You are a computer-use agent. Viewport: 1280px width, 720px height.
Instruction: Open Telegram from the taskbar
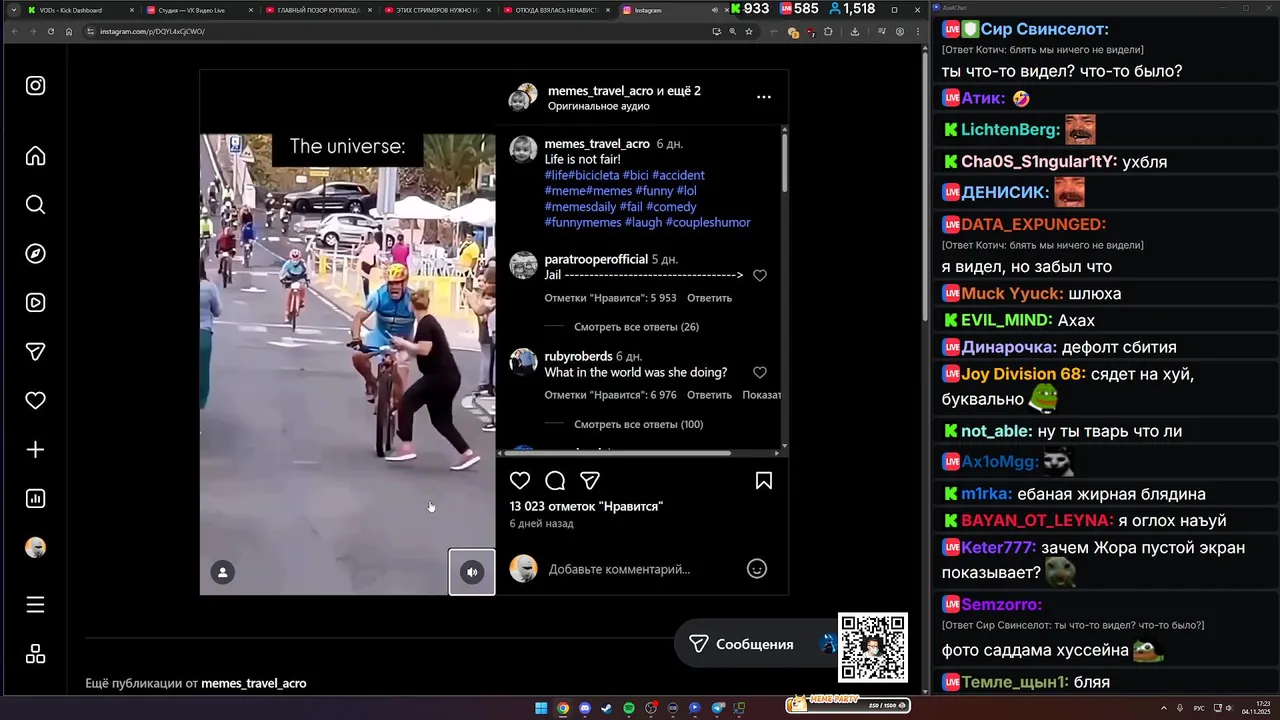click(x=717, y=708)
